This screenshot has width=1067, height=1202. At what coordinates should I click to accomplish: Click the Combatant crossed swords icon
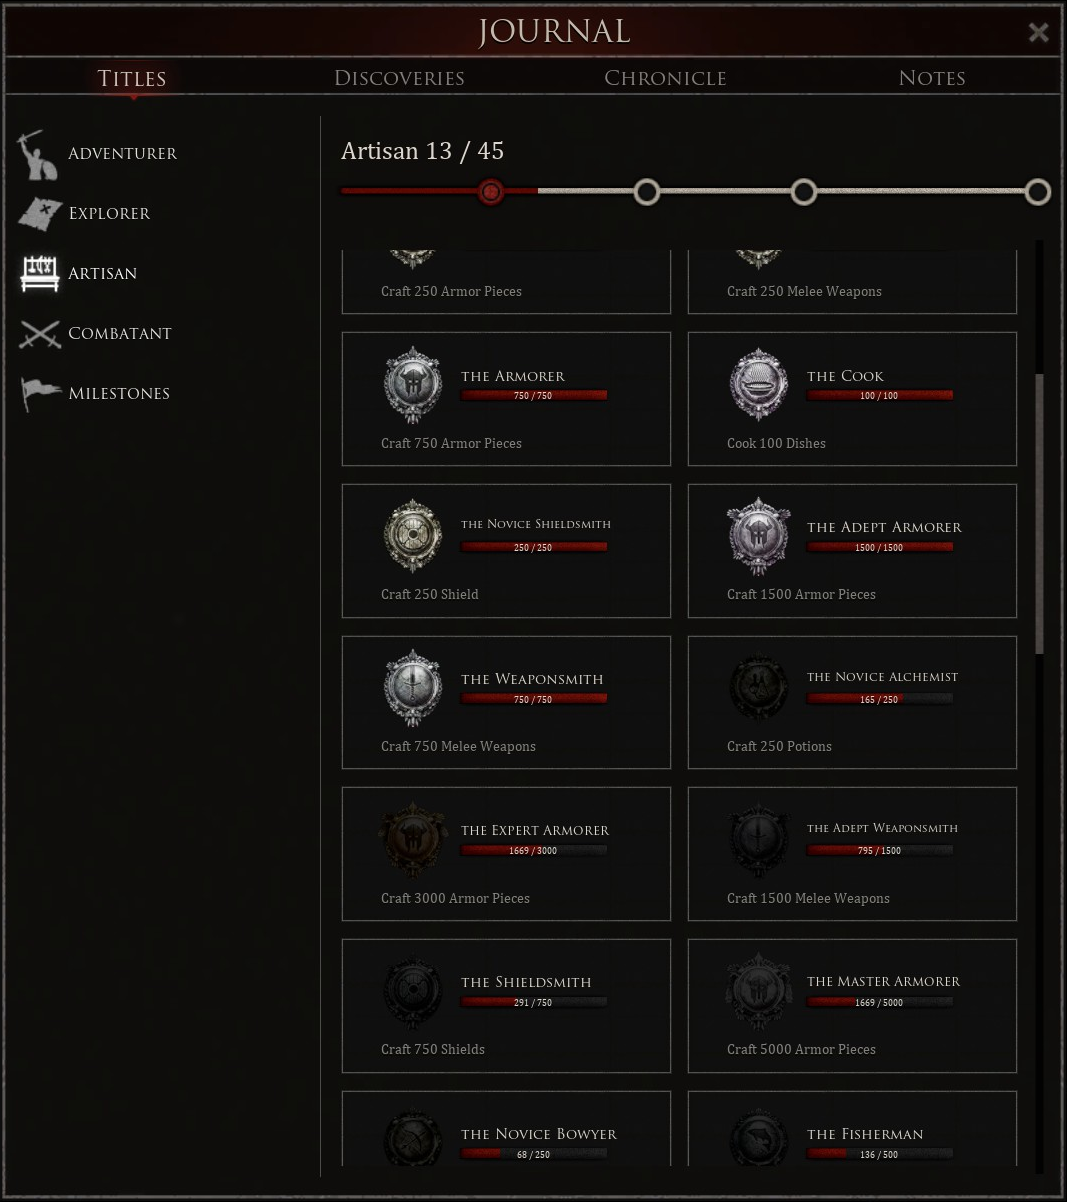pyautogui.click(x=40, y=334)
